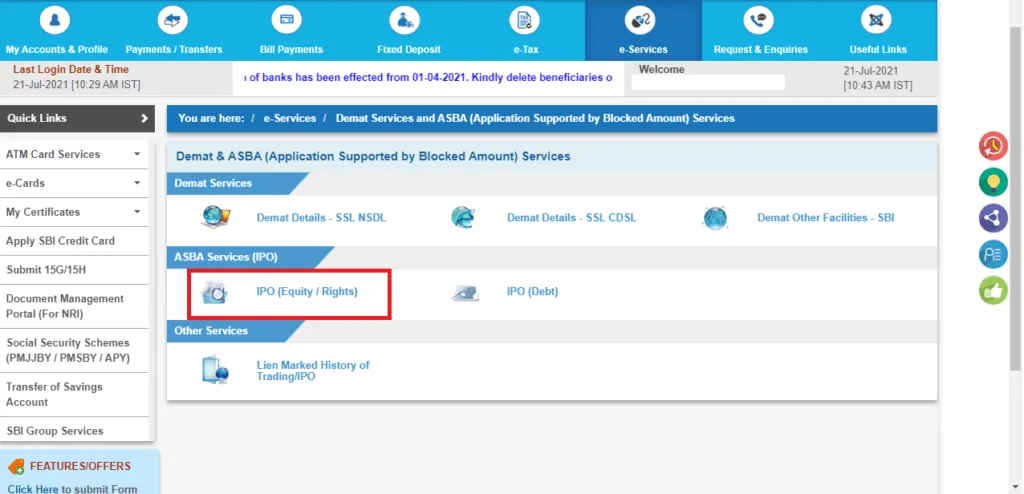This screenshot has width=1024, height=494.
Task: Click the Demat Services section header
Action: (213, 184)
